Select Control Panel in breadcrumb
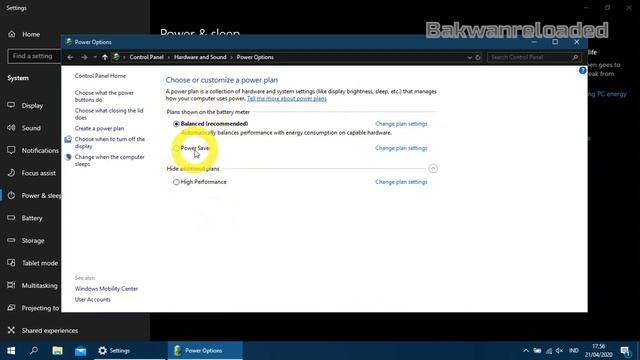Image resolution: width=640 pixels, height=360 pixels. tap(147, 57)
